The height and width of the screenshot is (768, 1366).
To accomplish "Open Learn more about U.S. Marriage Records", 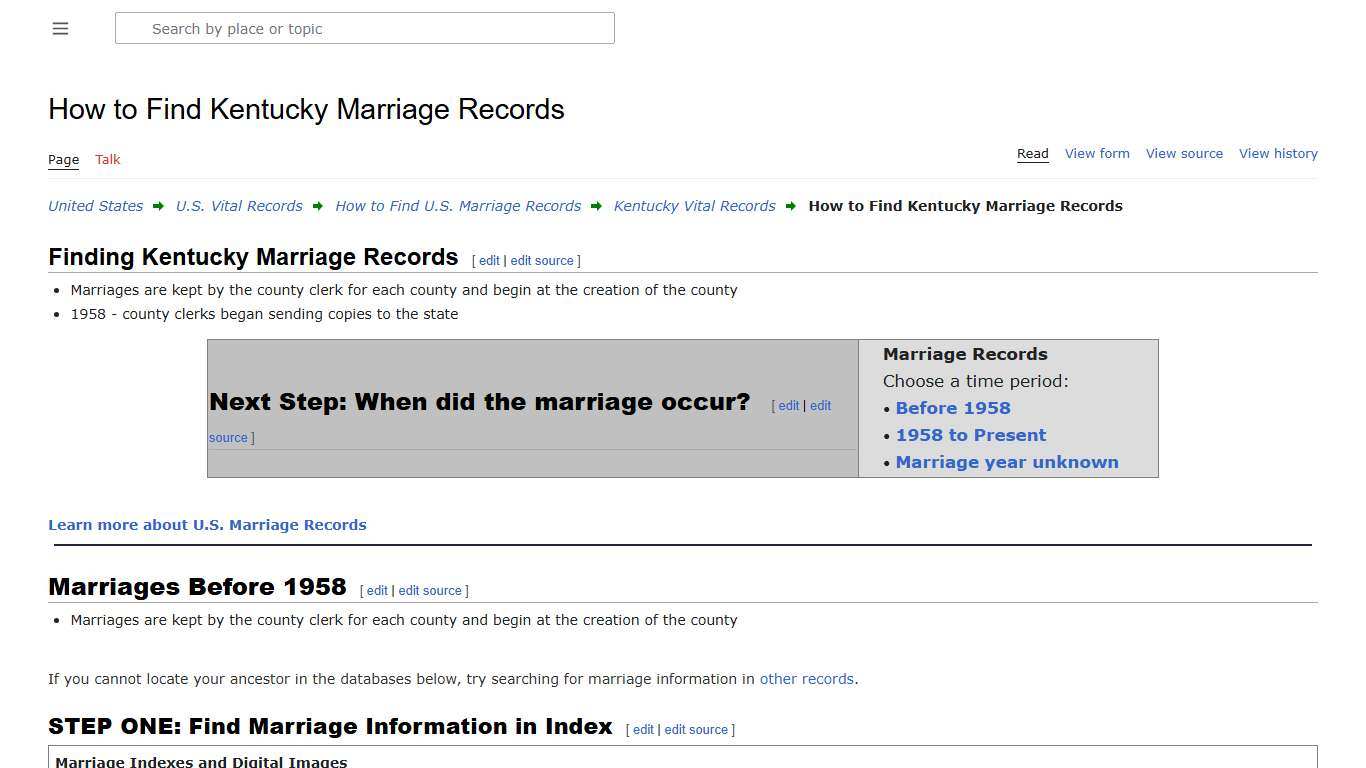I will point(207,524).
